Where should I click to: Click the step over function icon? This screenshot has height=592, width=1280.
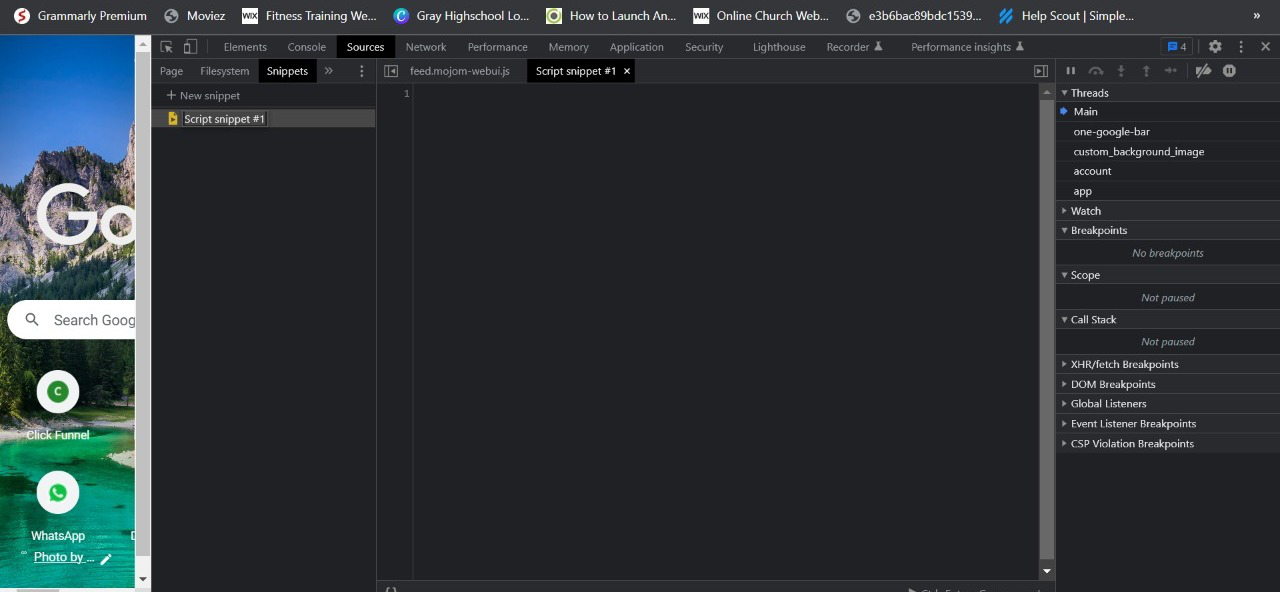pos(1096,71)
